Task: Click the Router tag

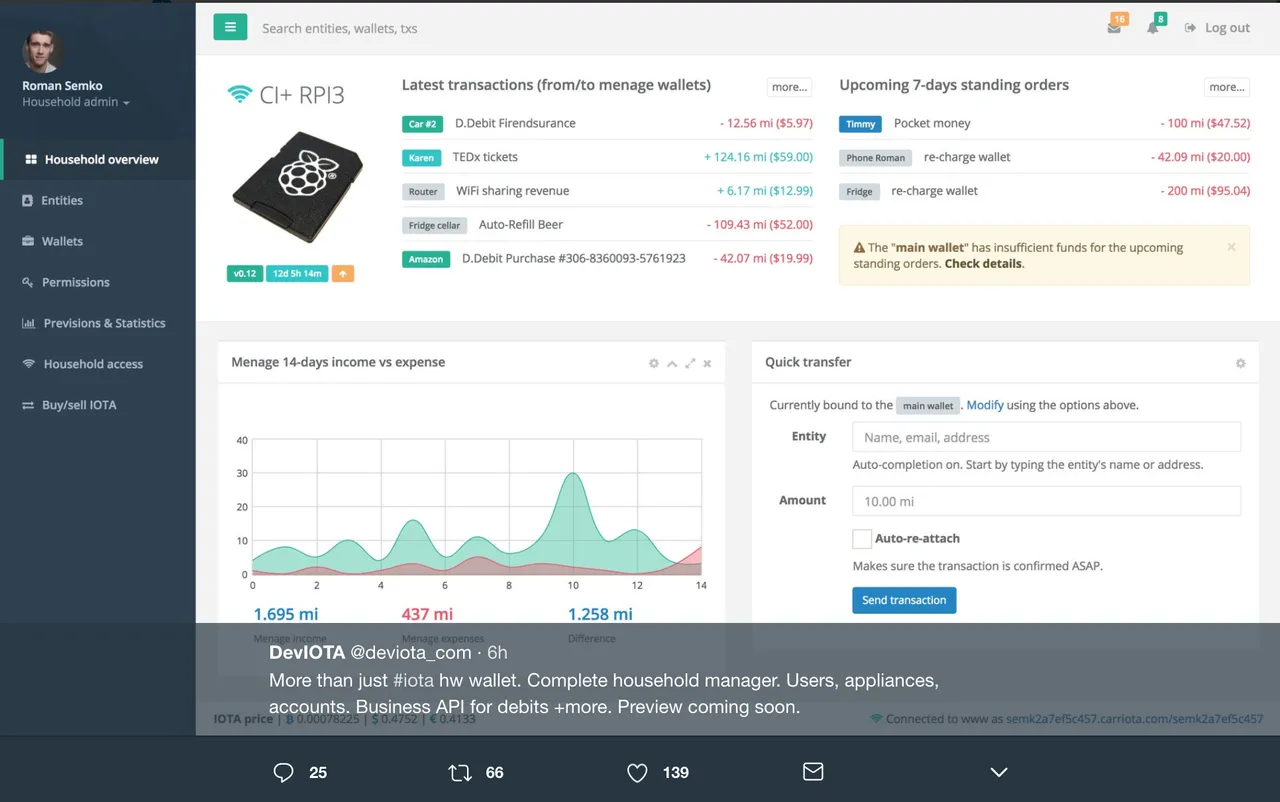Action: (423, 192)
